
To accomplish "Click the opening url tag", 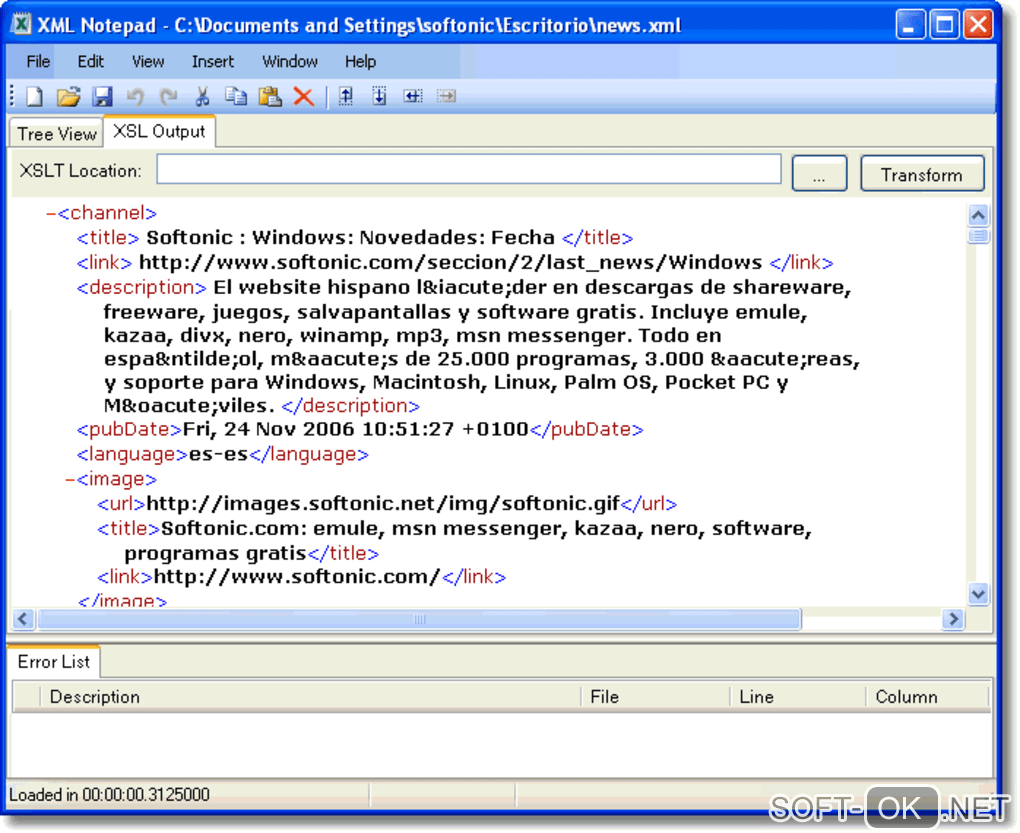I will pyautogui.click(x=121, y=504).
